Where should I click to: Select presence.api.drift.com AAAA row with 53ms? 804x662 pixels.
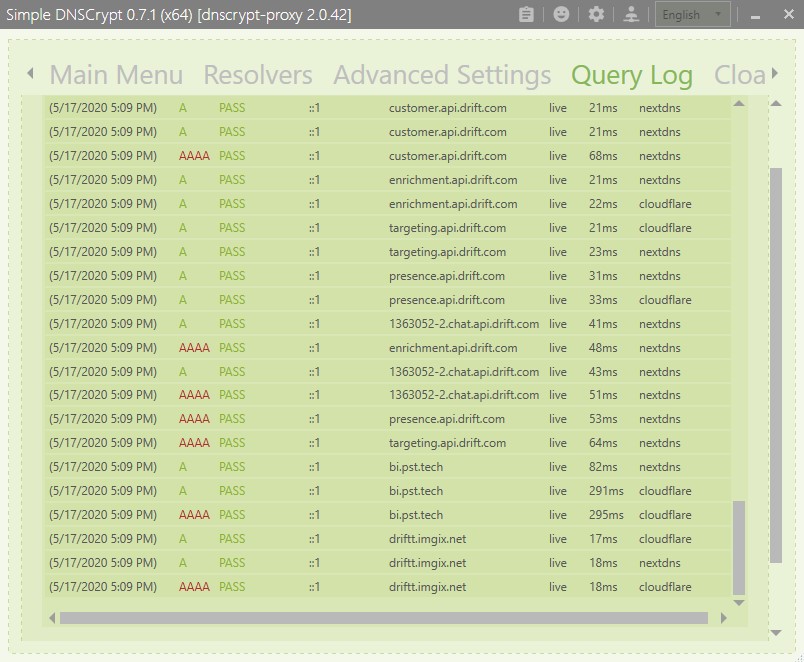[388, 419]
